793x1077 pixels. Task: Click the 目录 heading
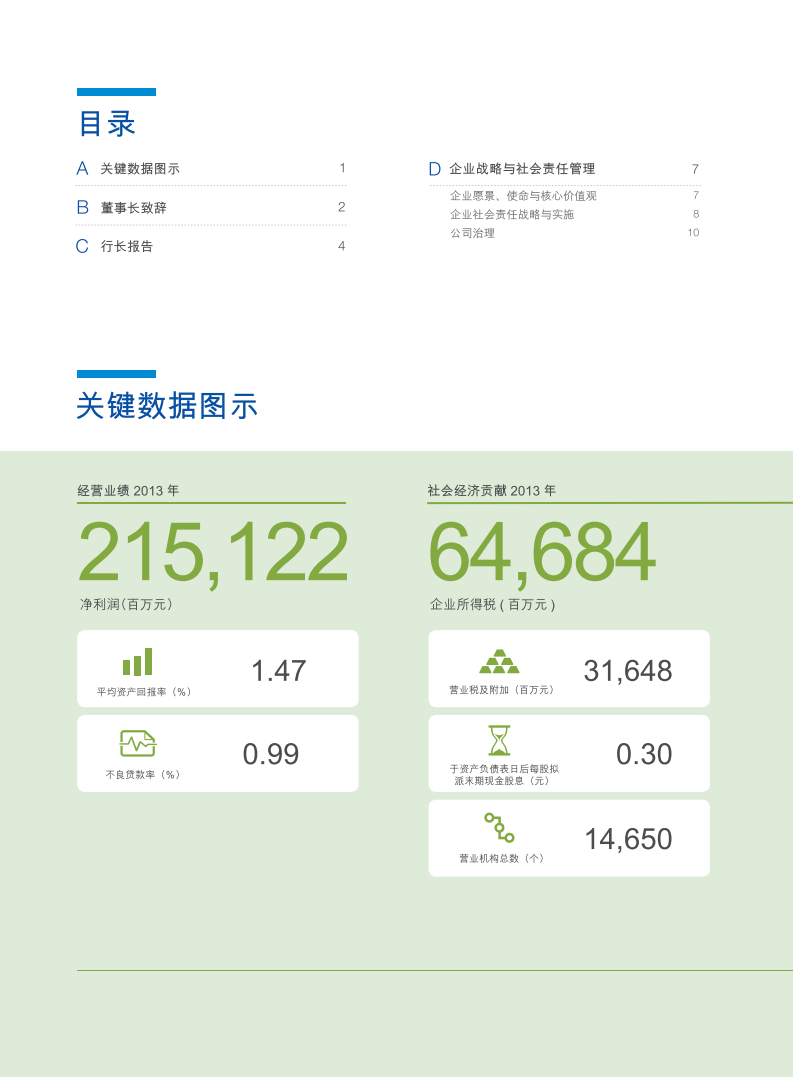pos(107,124)
